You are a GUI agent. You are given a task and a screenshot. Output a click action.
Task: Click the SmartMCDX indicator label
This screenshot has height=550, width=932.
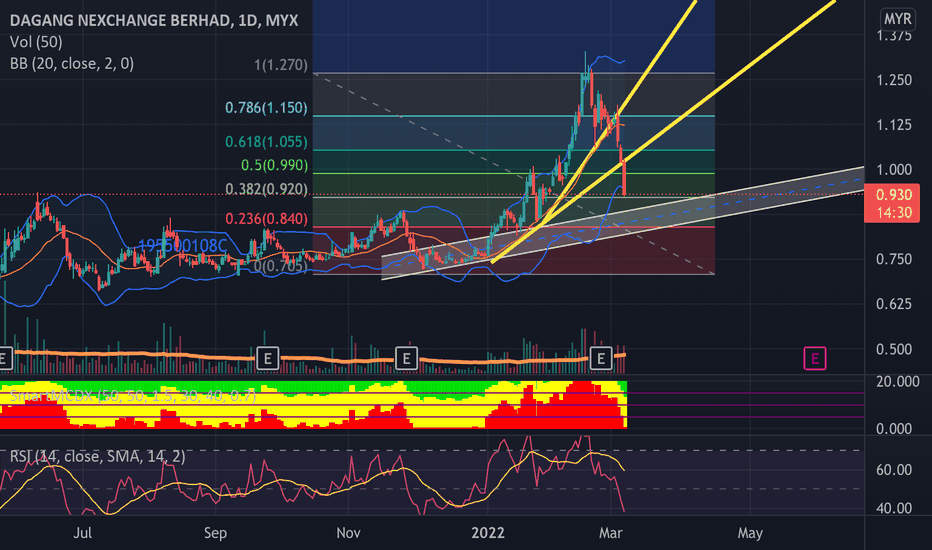133,395
